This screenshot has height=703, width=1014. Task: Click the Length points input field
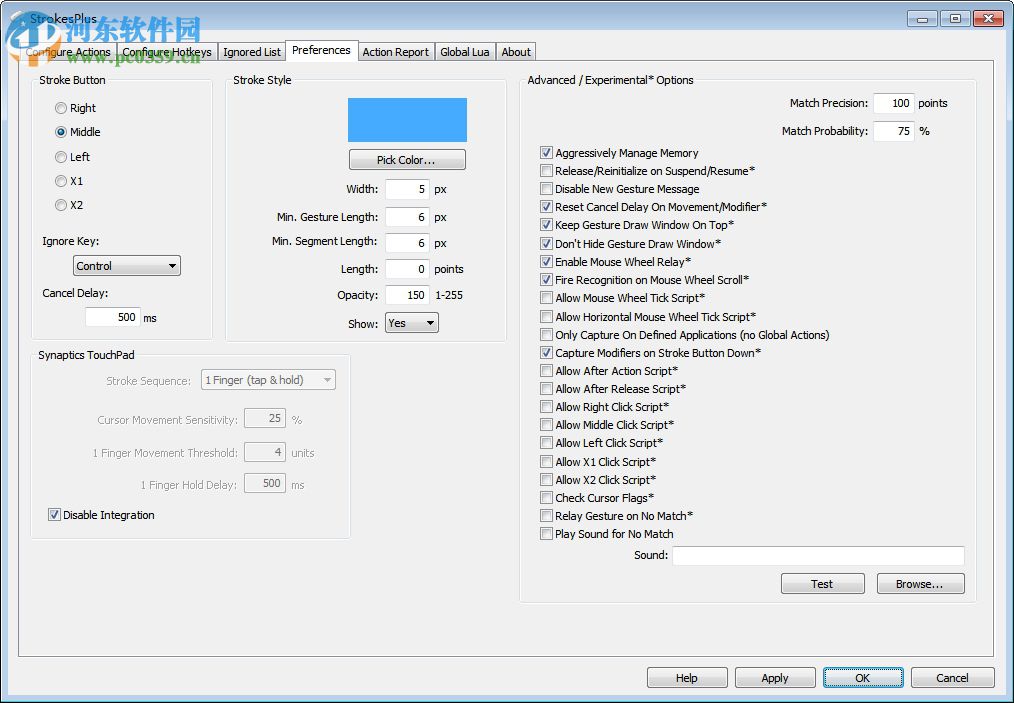pyautogui.click(x=407, y=269)
